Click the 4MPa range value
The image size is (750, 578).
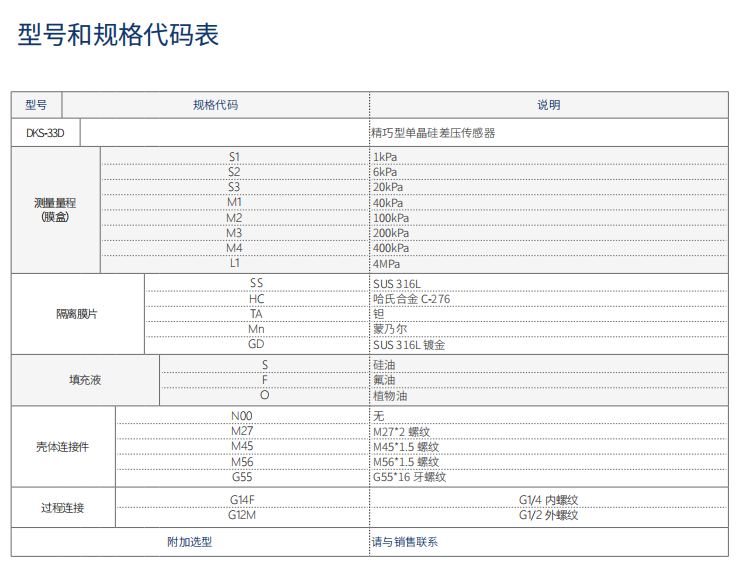(388, 264)
